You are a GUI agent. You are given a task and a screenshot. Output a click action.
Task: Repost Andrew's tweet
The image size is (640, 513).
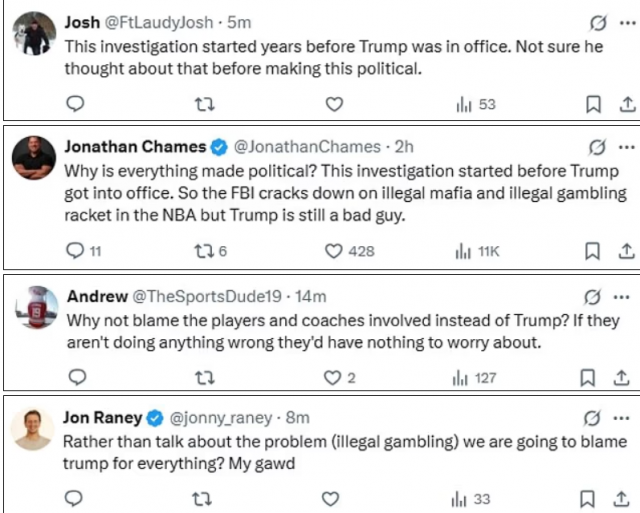tap(206, 377)
